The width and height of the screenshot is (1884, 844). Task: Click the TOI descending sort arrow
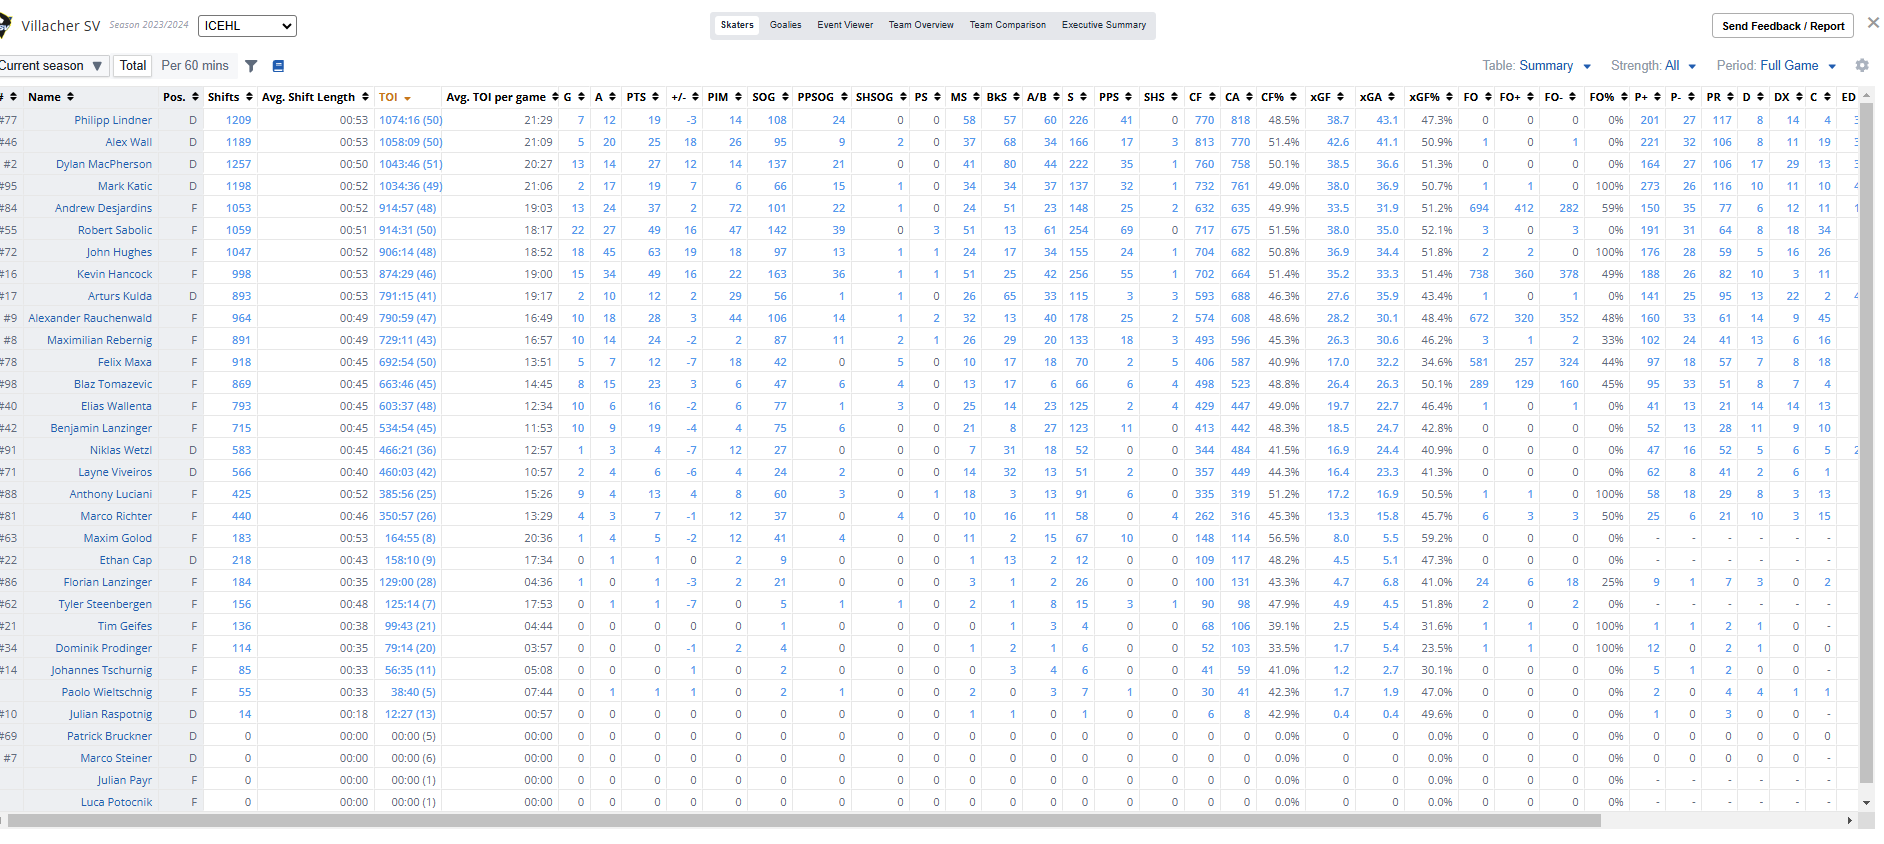click(x=407, y=98)
